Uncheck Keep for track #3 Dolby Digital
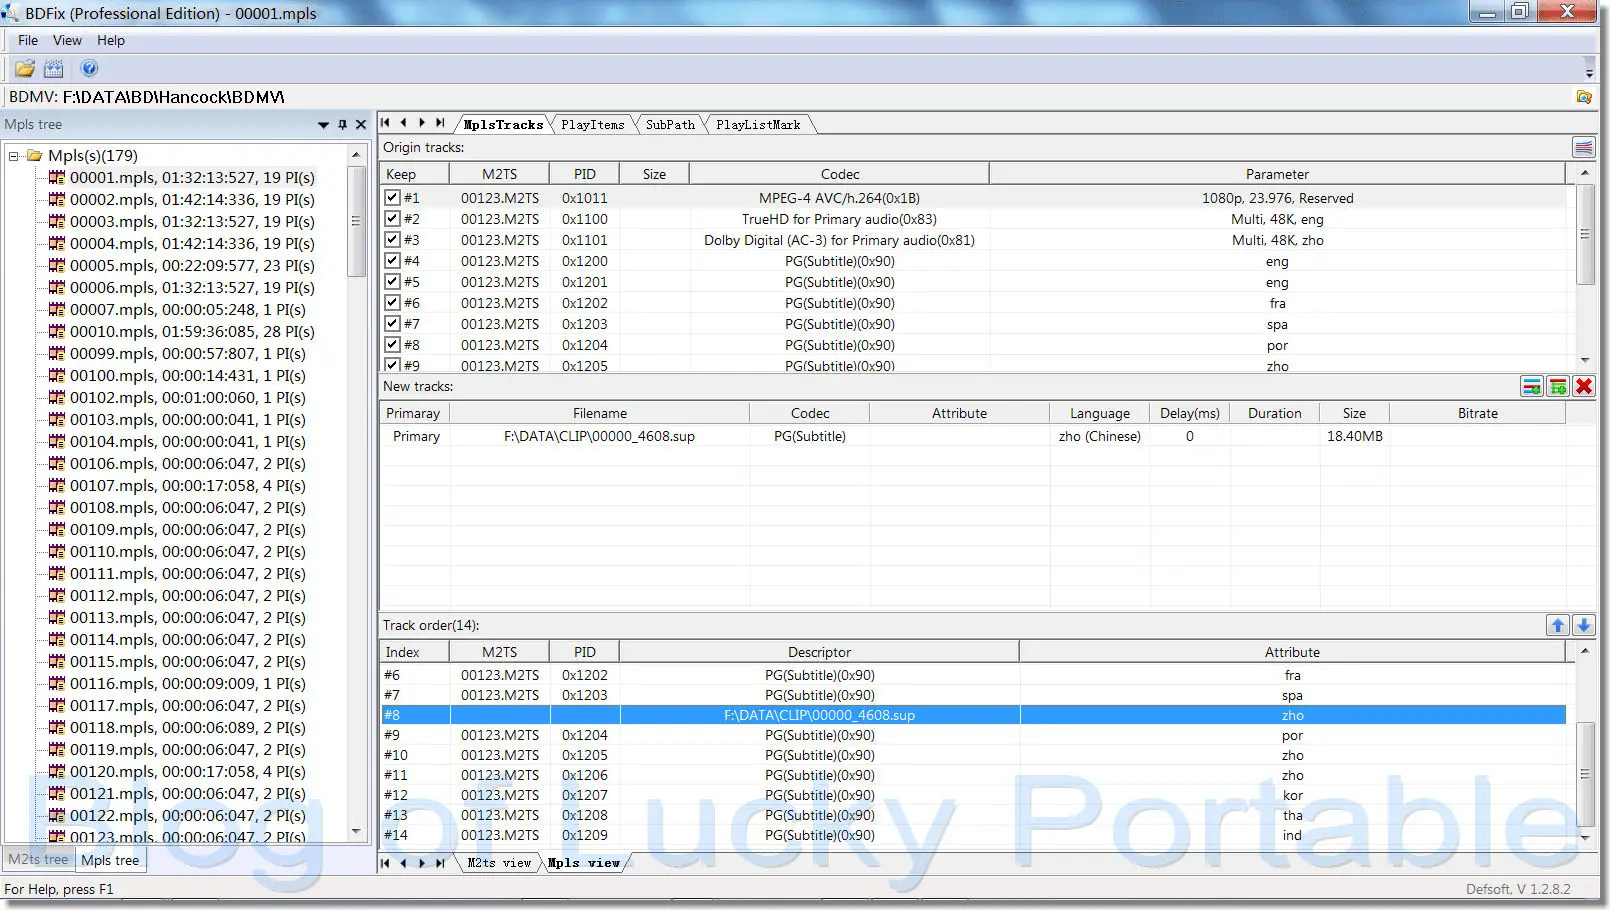 tap(393, 240)
